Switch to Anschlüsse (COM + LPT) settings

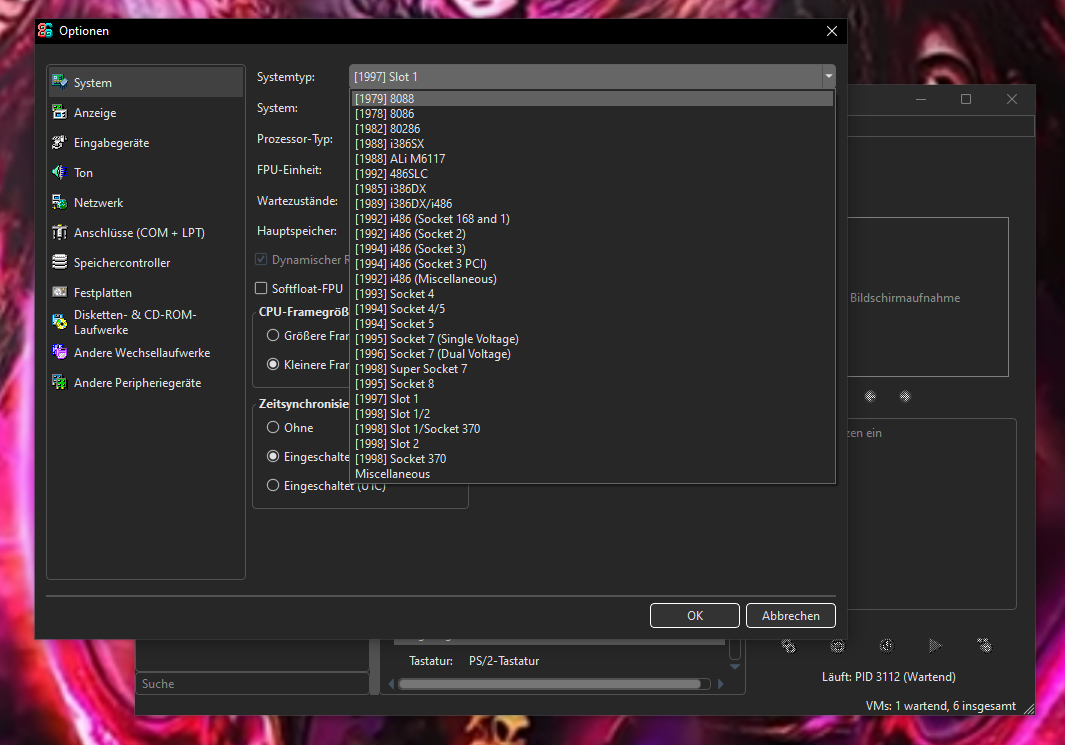(x=58, y=232)
